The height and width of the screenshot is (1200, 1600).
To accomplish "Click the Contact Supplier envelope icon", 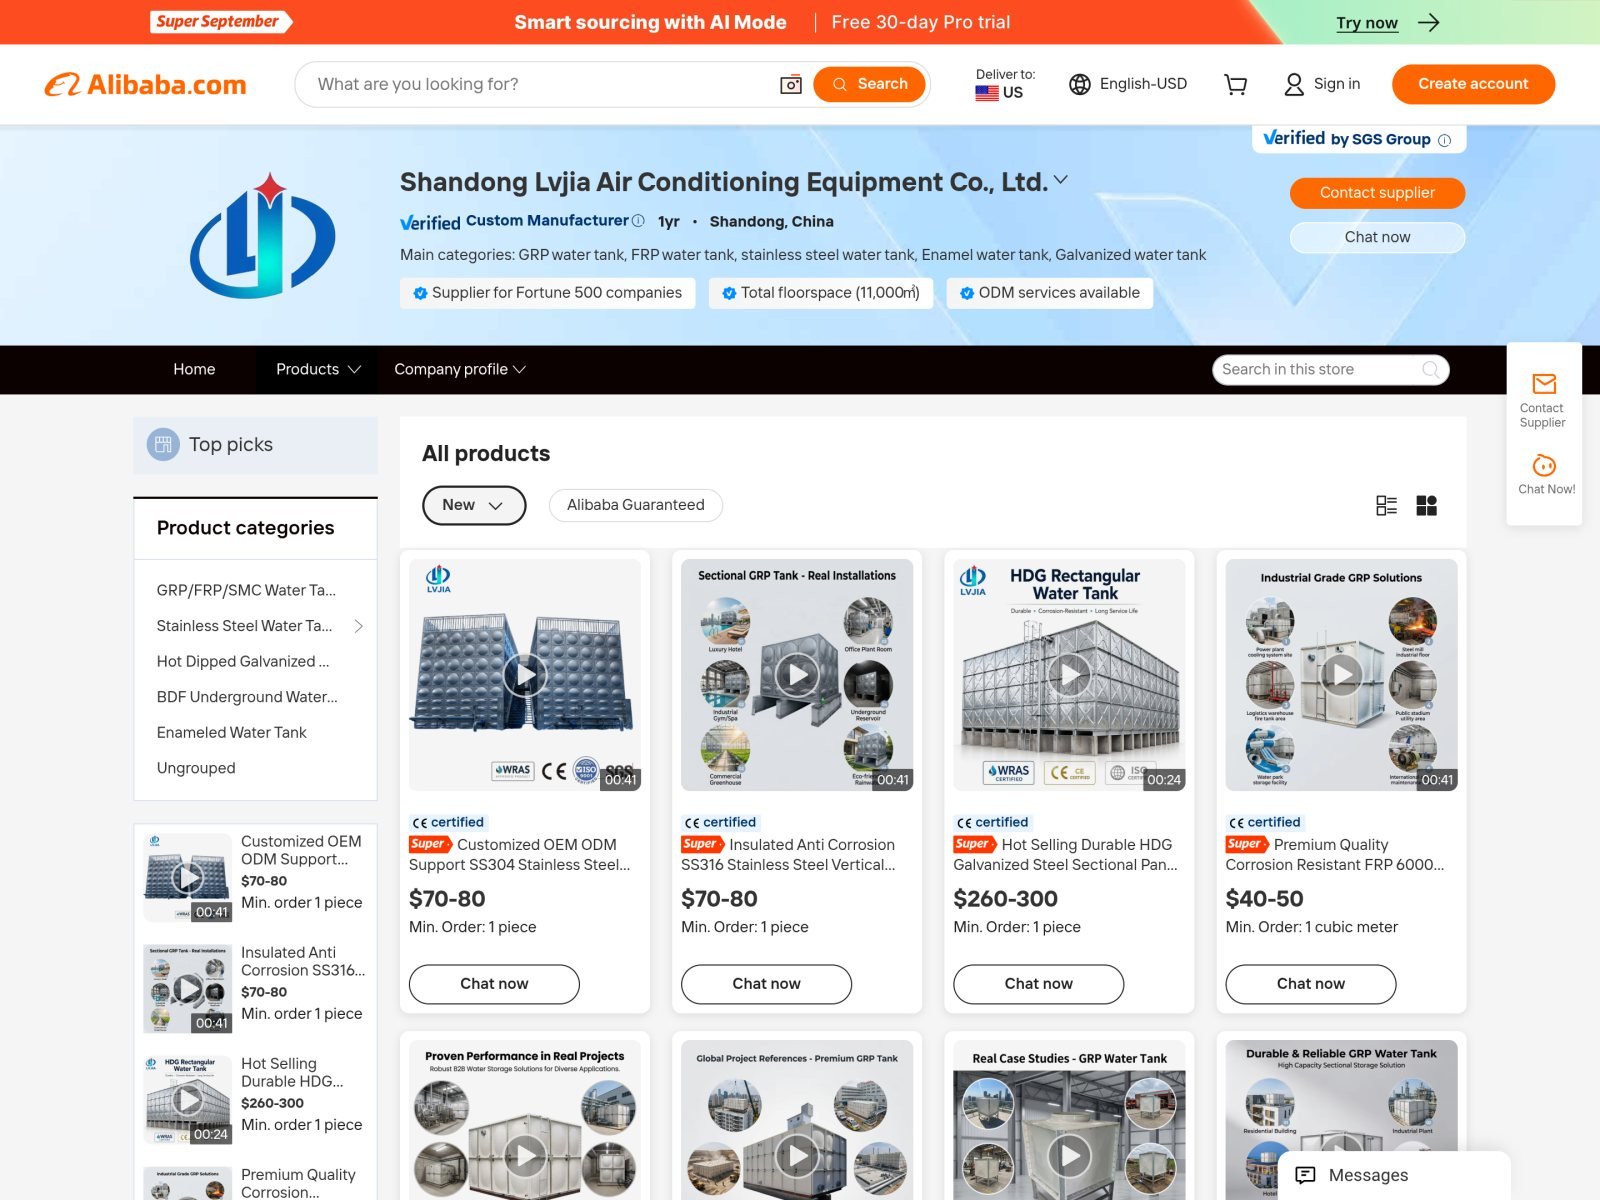I will pos(1544,384).
